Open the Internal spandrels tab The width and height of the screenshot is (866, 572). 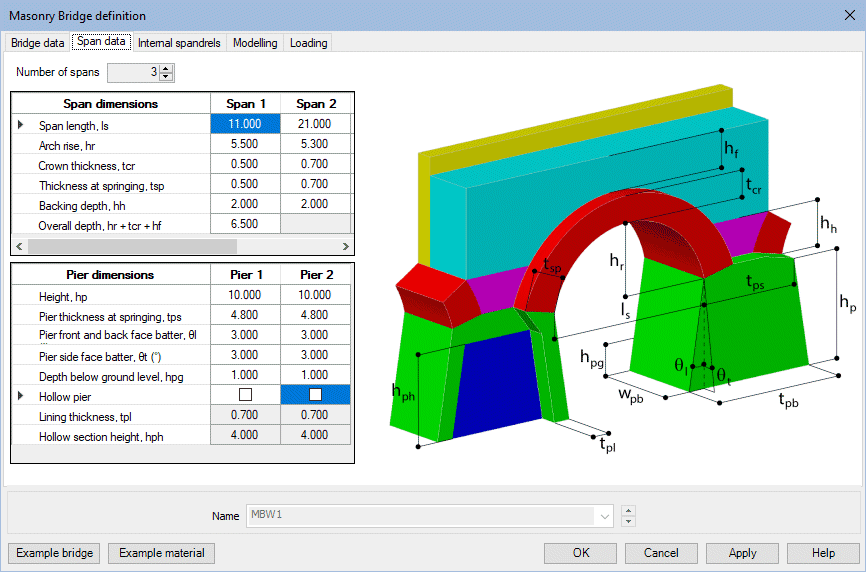[x=181, y=43]
